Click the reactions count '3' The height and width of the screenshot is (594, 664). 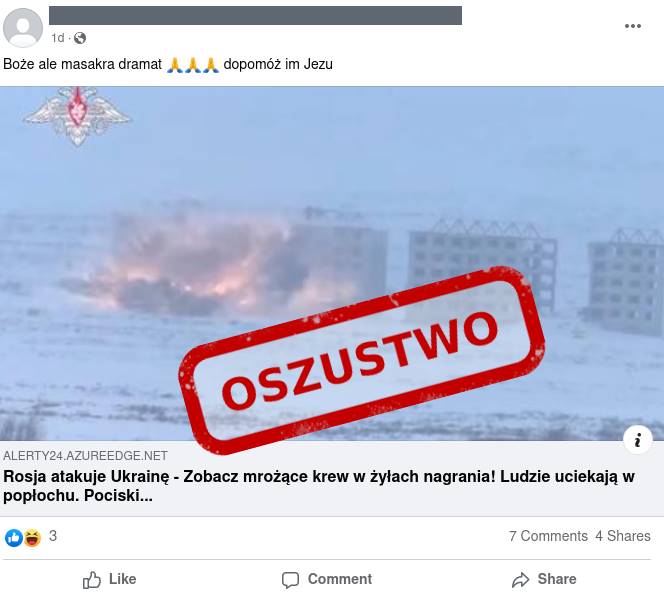click(53, 536)
